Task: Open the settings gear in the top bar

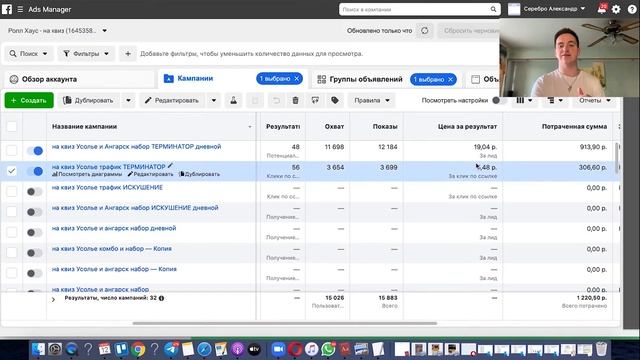Action: click(616, 9)
